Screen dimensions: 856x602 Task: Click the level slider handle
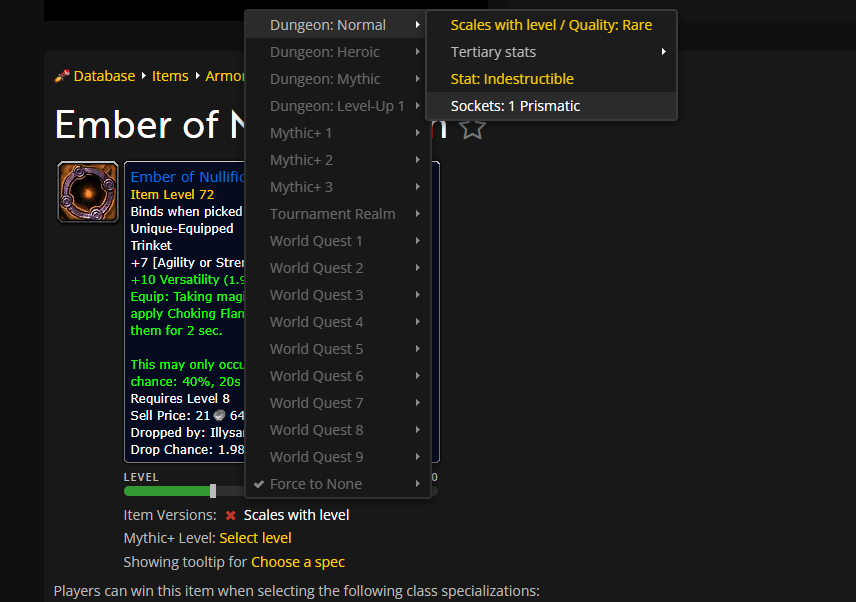213,491
